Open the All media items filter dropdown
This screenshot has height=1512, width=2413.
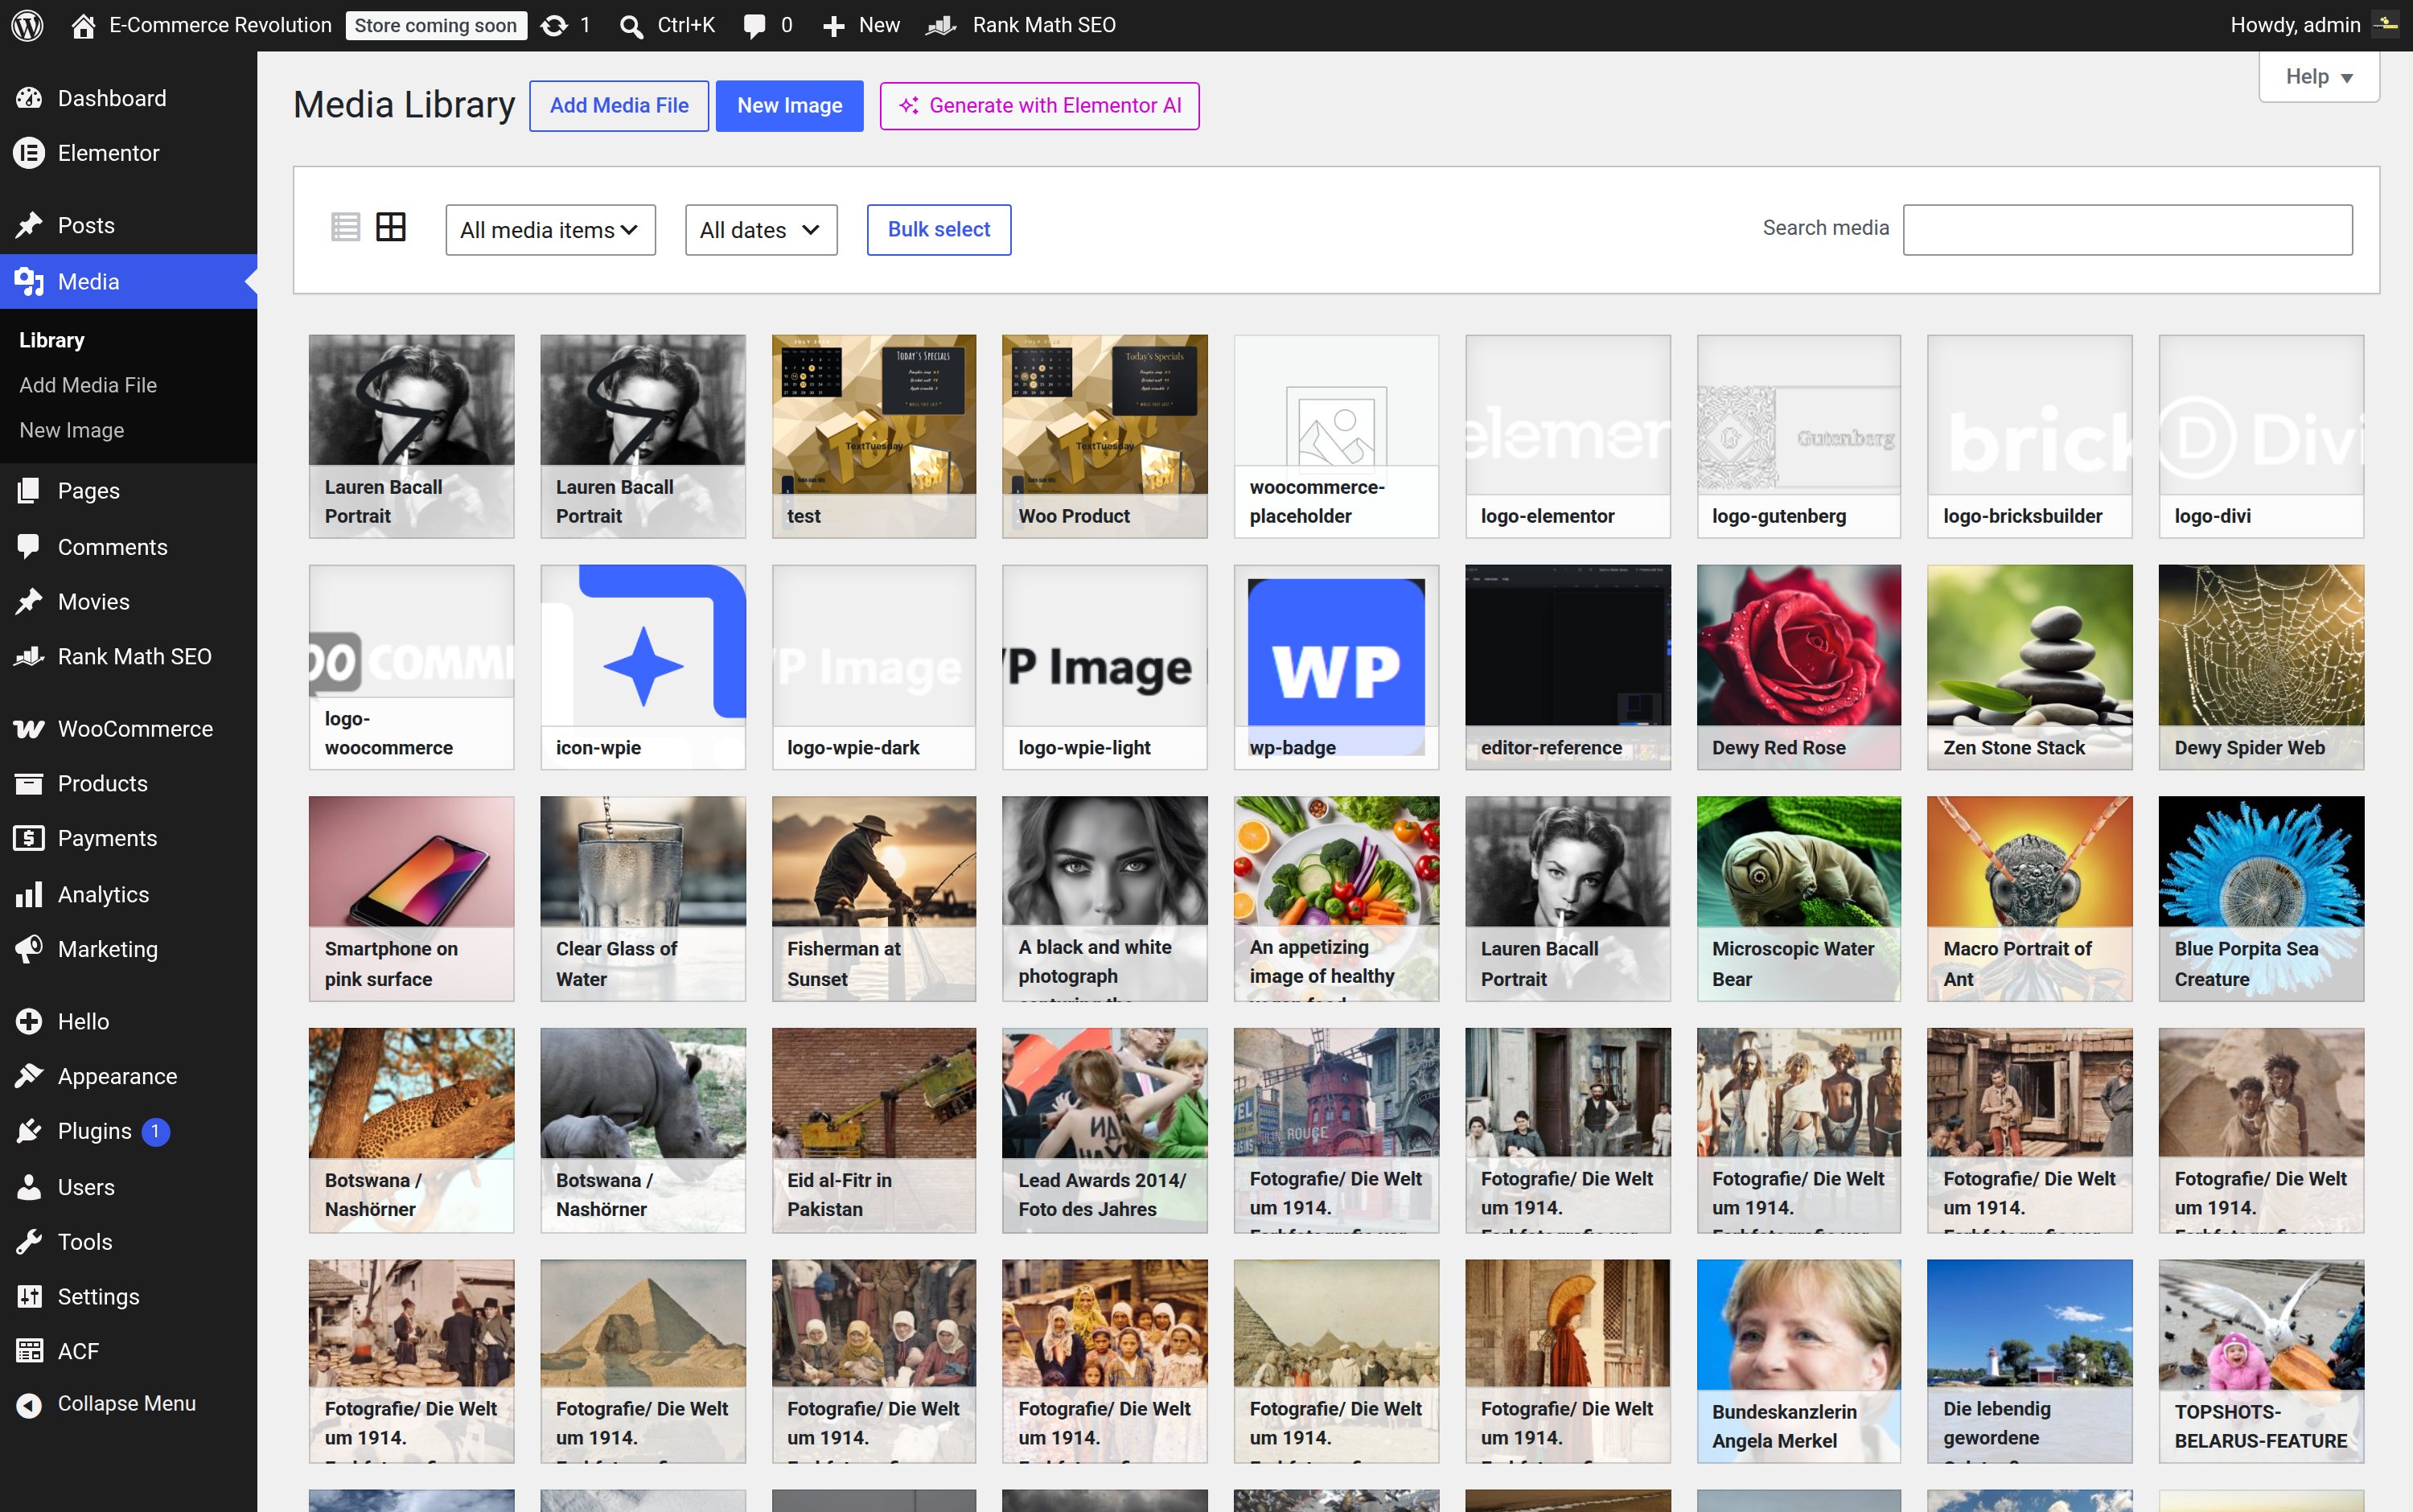(x=550, y=230)
